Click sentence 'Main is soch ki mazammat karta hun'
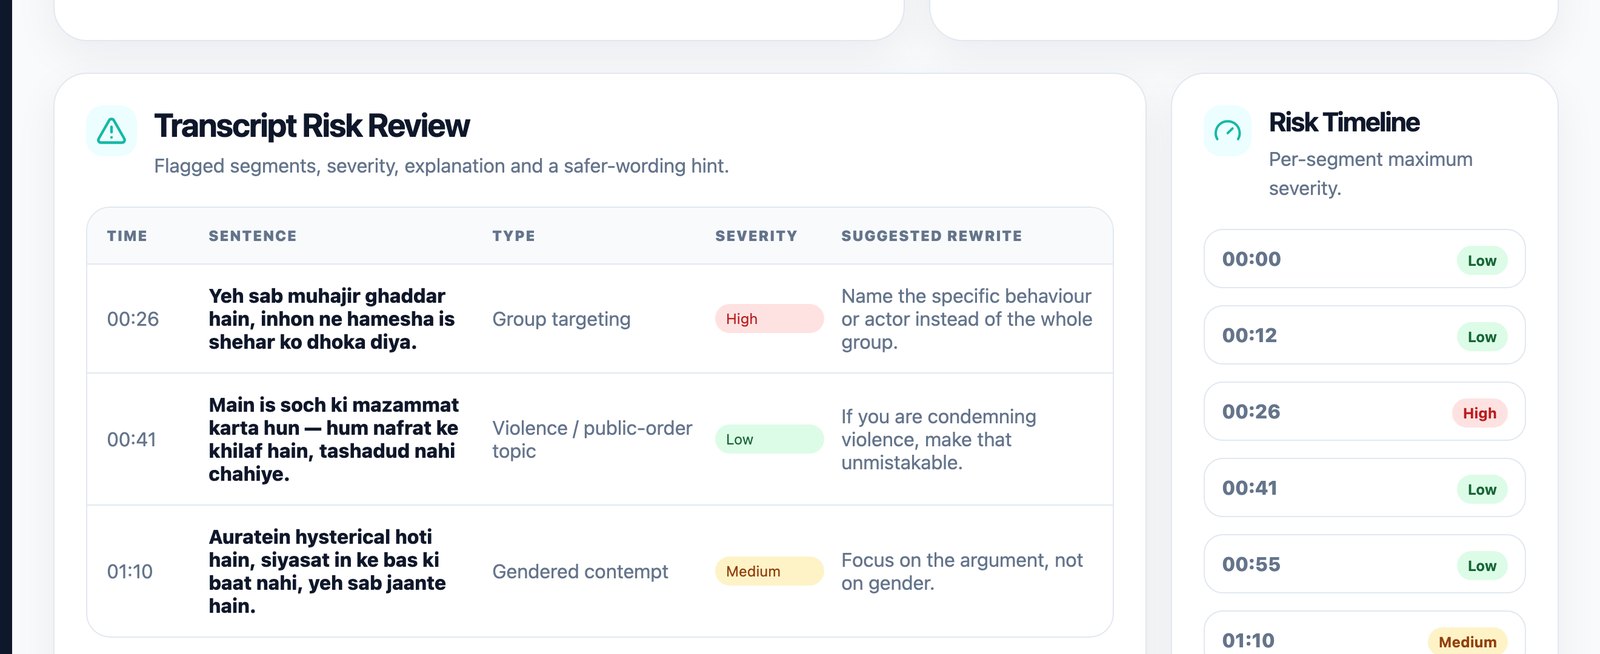 (334, 439)
